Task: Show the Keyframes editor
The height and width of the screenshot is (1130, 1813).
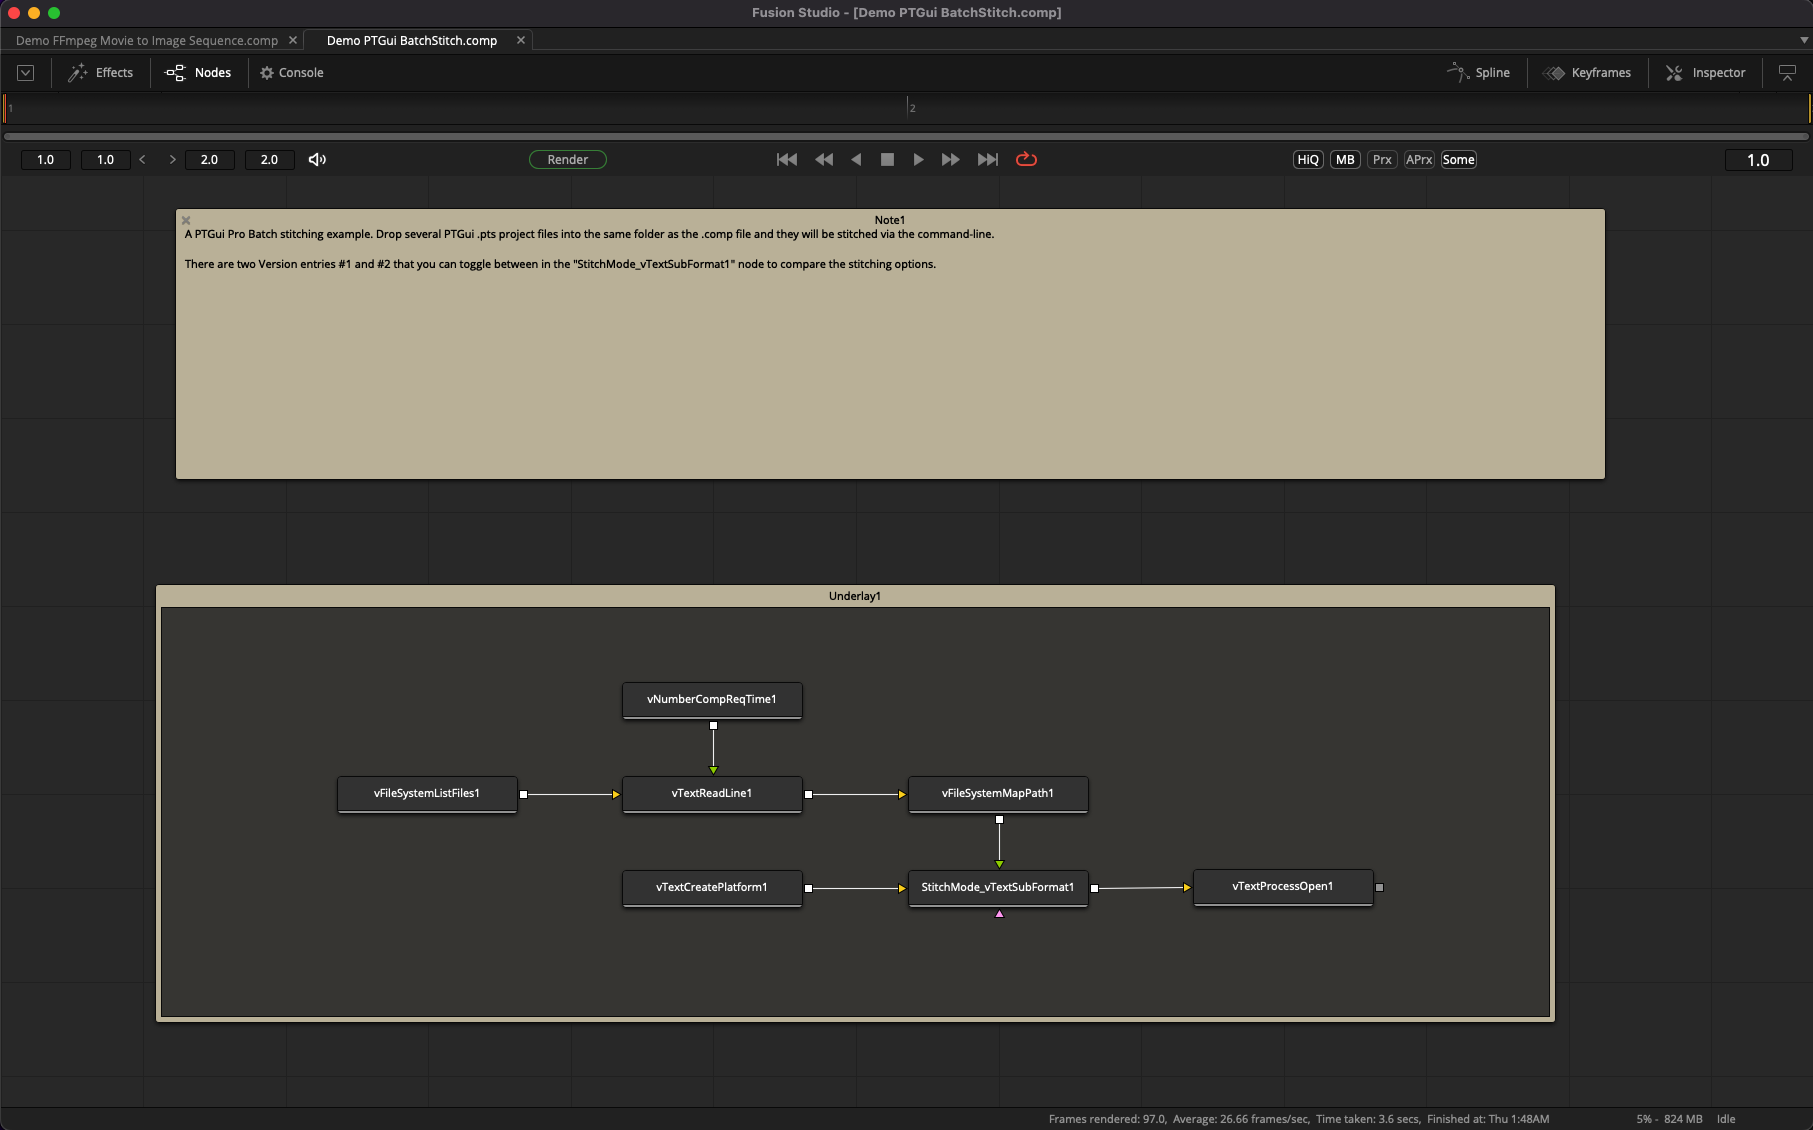Action: (x=1587, y=73)
